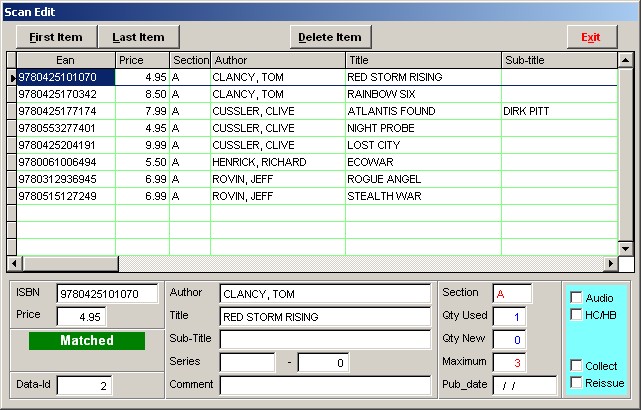Select the Price column header
The image size is (641, 410).
pos(143,60)
